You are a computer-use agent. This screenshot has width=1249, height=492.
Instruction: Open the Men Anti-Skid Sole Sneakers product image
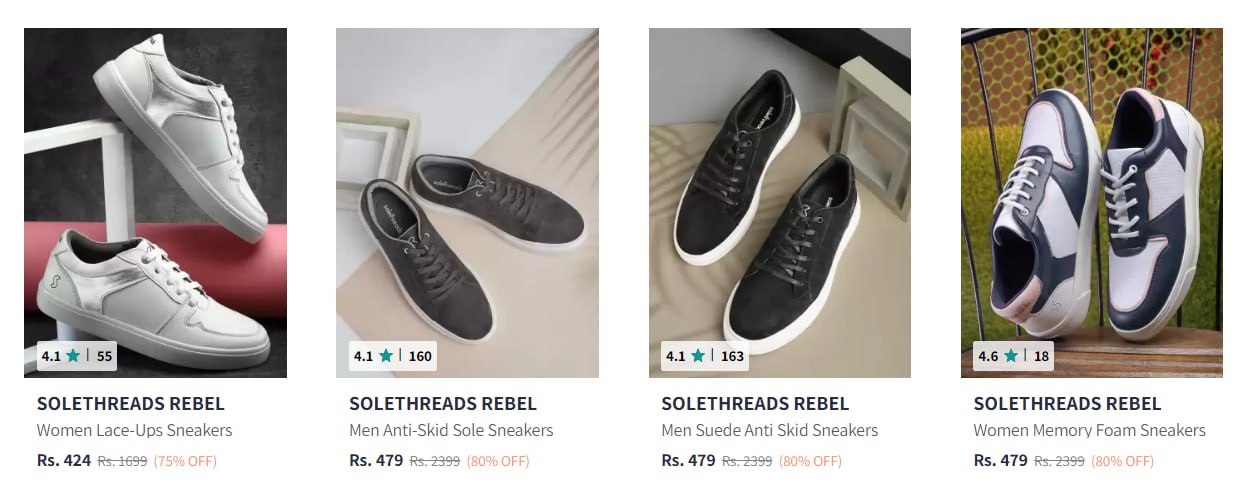click(x=467, y=202)
